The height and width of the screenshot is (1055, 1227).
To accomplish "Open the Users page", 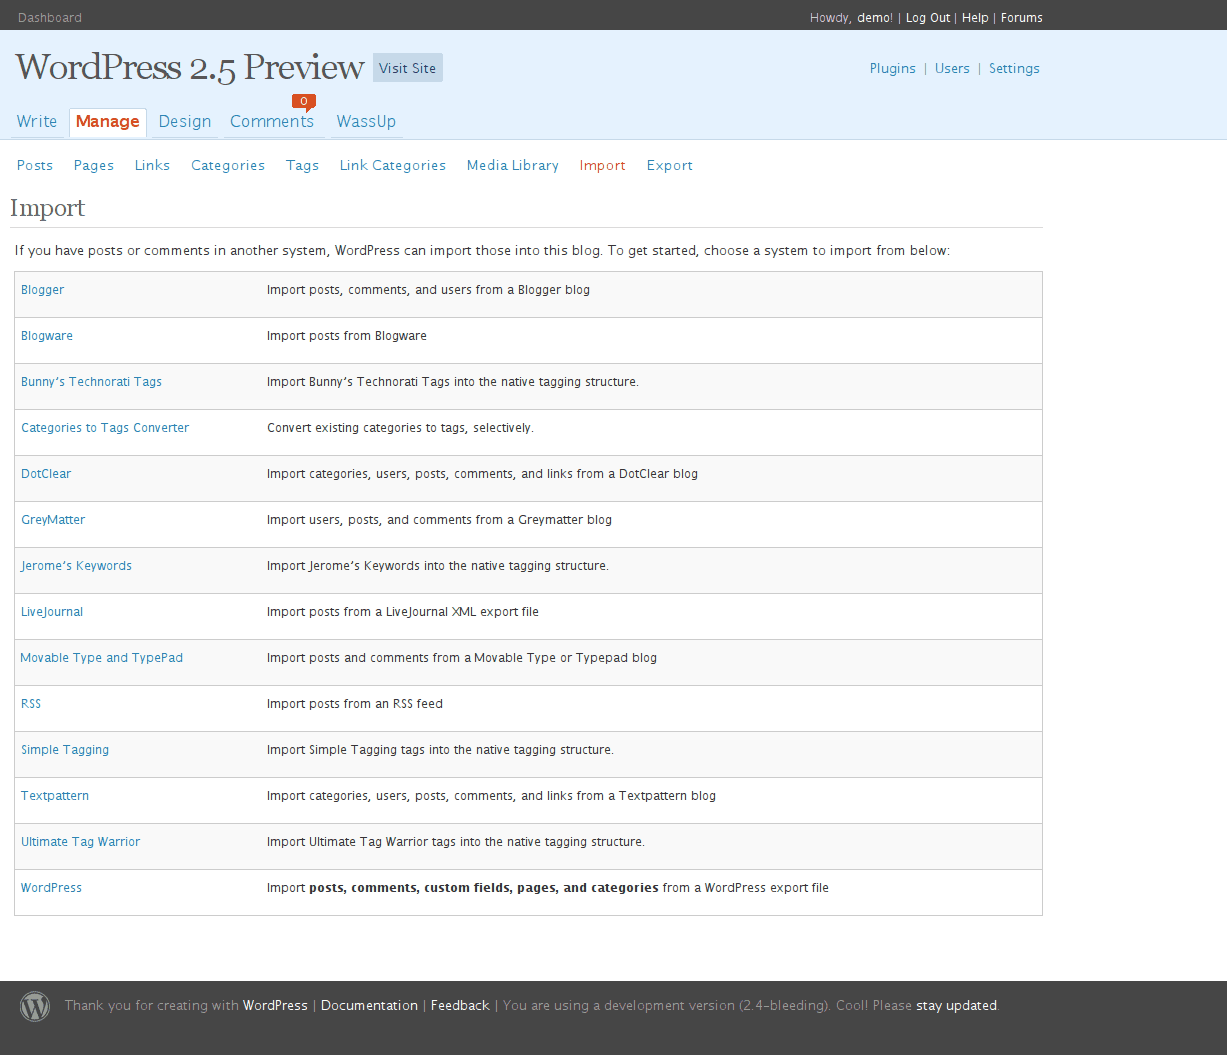I will tap(952, 68).
